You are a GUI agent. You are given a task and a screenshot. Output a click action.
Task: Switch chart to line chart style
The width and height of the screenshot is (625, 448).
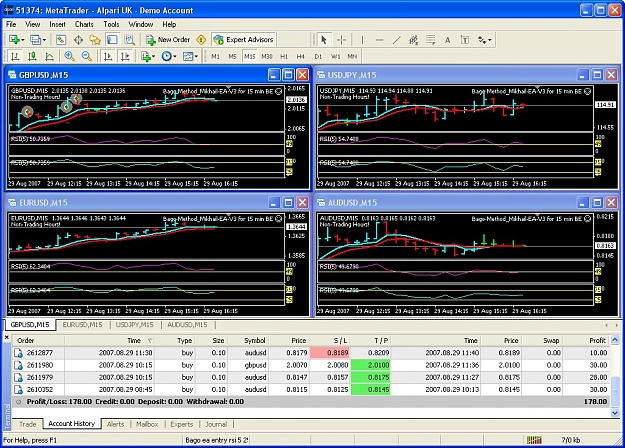tap(49, 56)
